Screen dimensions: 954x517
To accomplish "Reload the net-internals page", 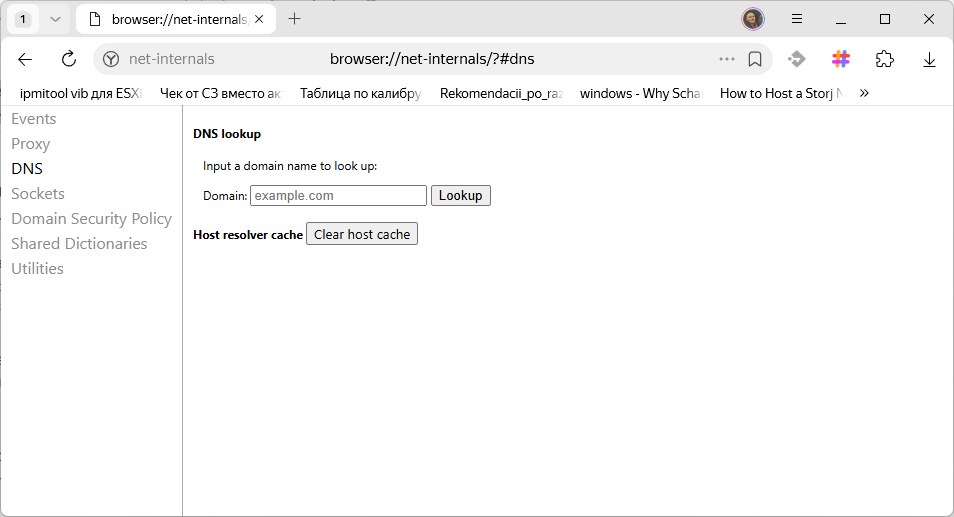I will pos(69,59).
